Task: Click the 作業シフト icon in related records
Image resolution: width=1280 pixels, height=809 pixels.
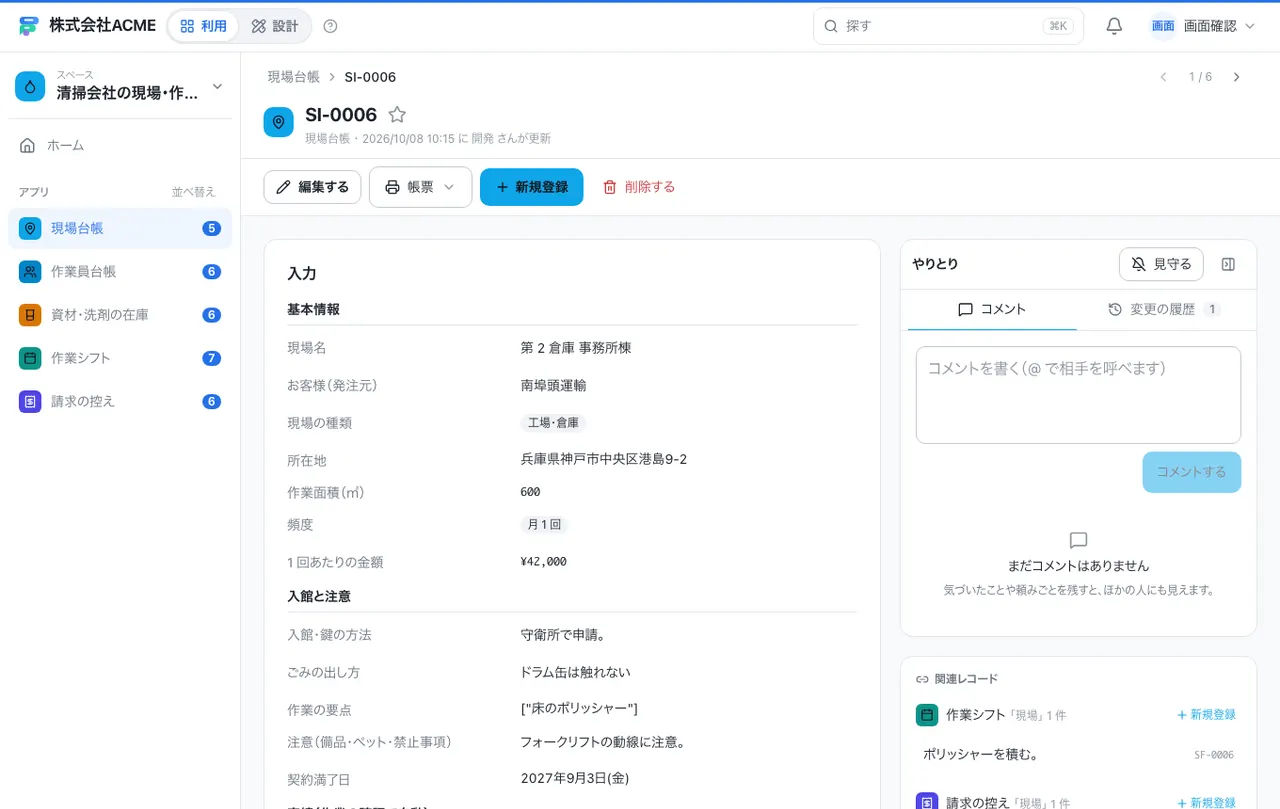Action: tap(927, 715)
